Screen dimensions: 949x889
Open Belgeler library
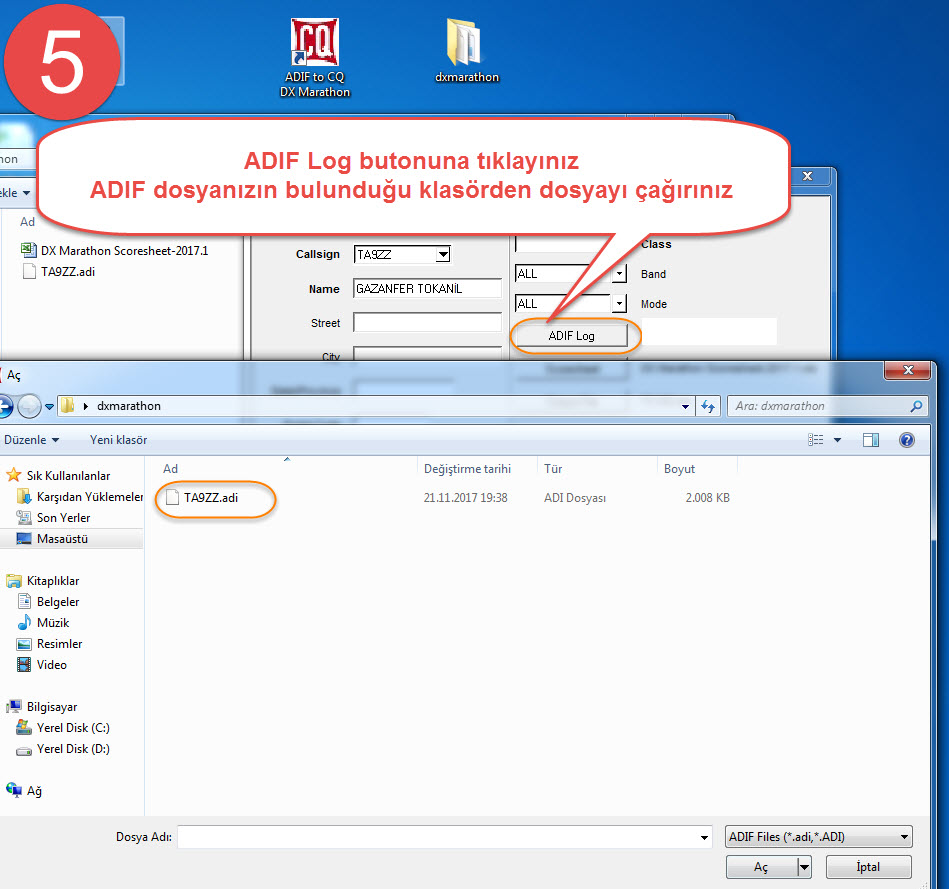pyautogui.click(x=50, y=602)
